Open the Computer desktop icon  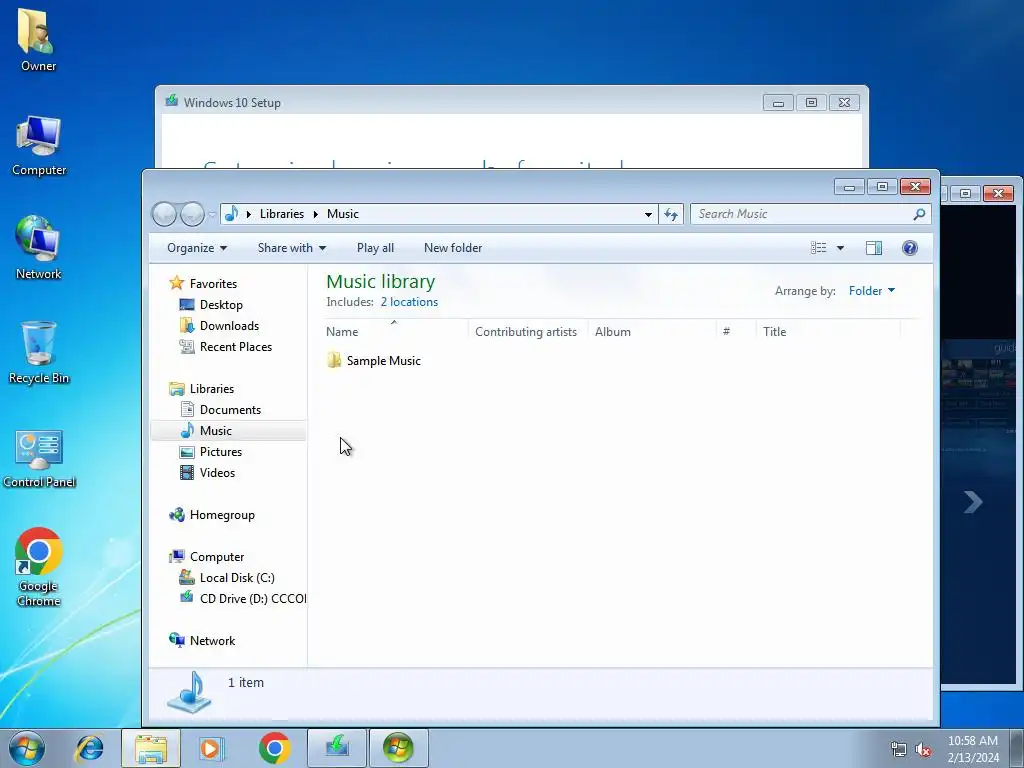tap(39, 146)
